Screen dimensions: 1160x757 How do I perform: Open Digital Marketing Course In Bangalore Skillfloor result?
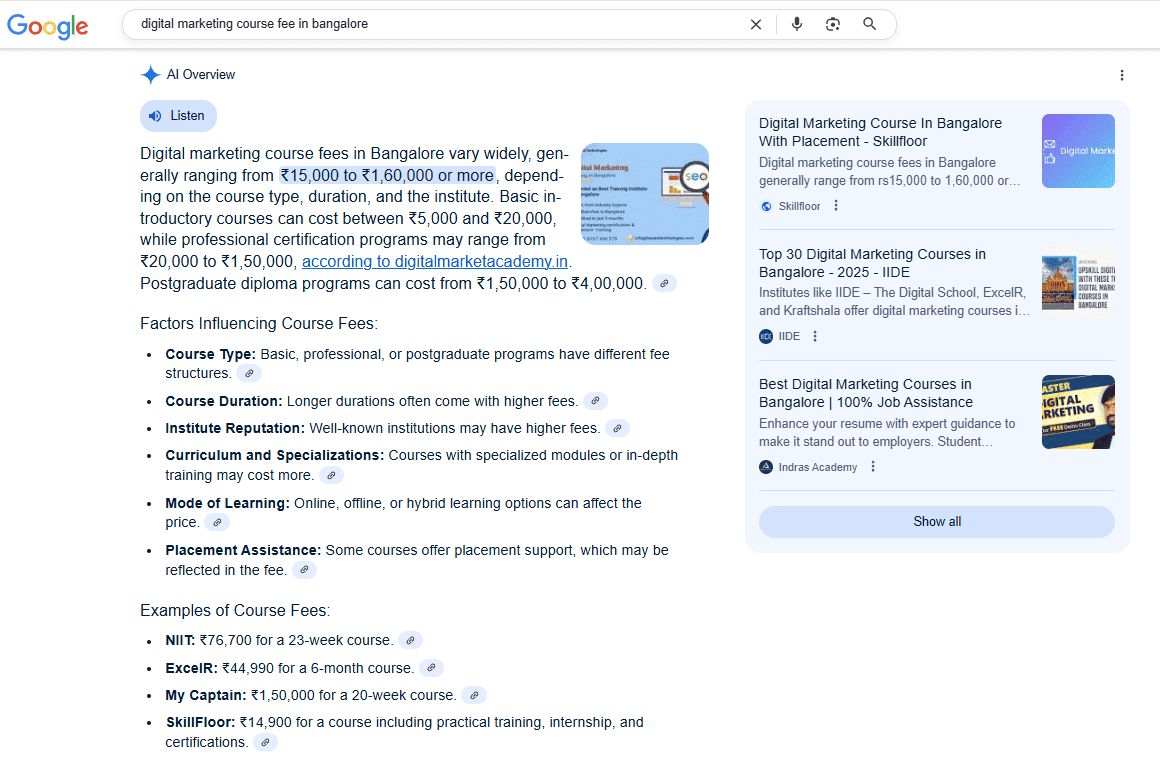click(880, 132)
